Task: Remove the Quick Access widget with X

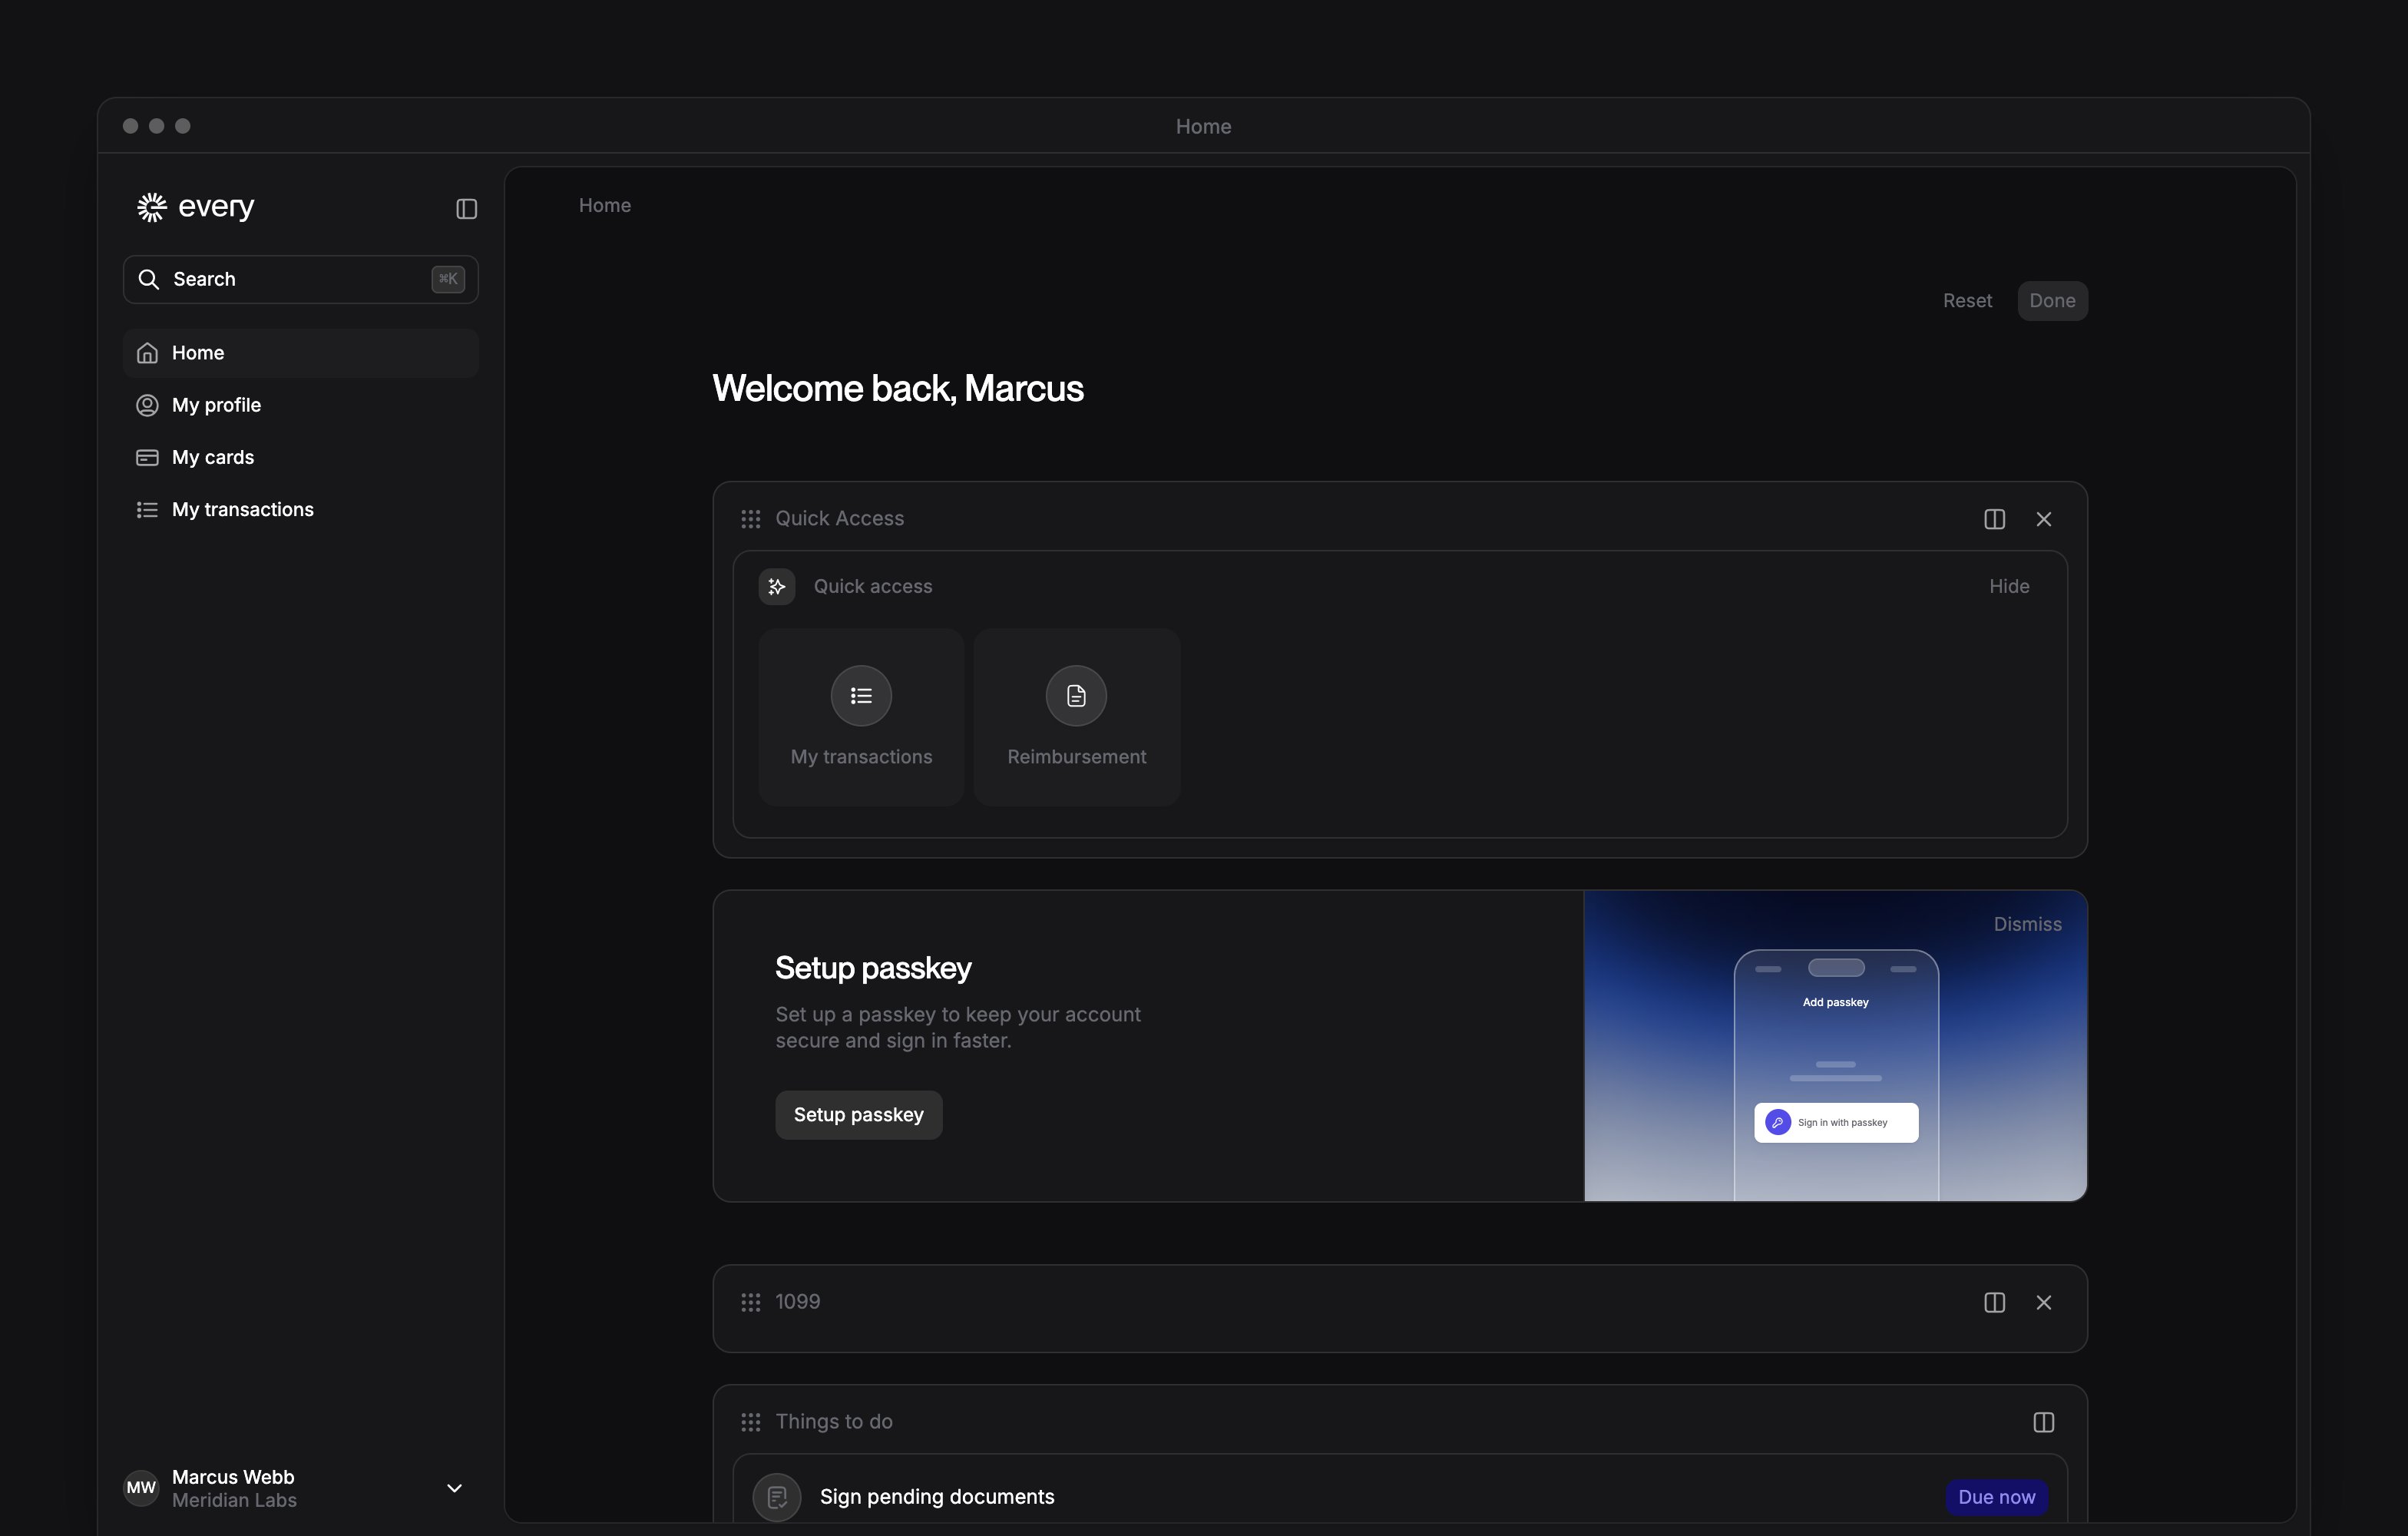Action: 2044,519
